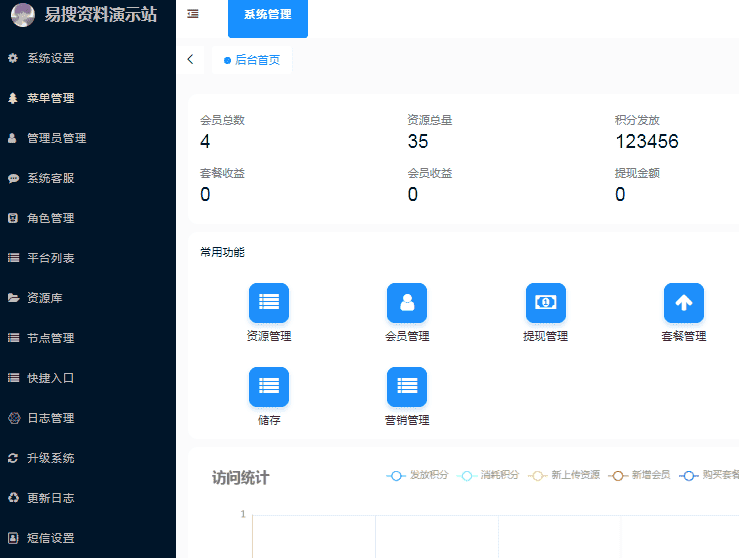Viewport: 739px width, 558px height.
Task: Click the 储存 label under shortcuts
Action: (x=269, y=420)
